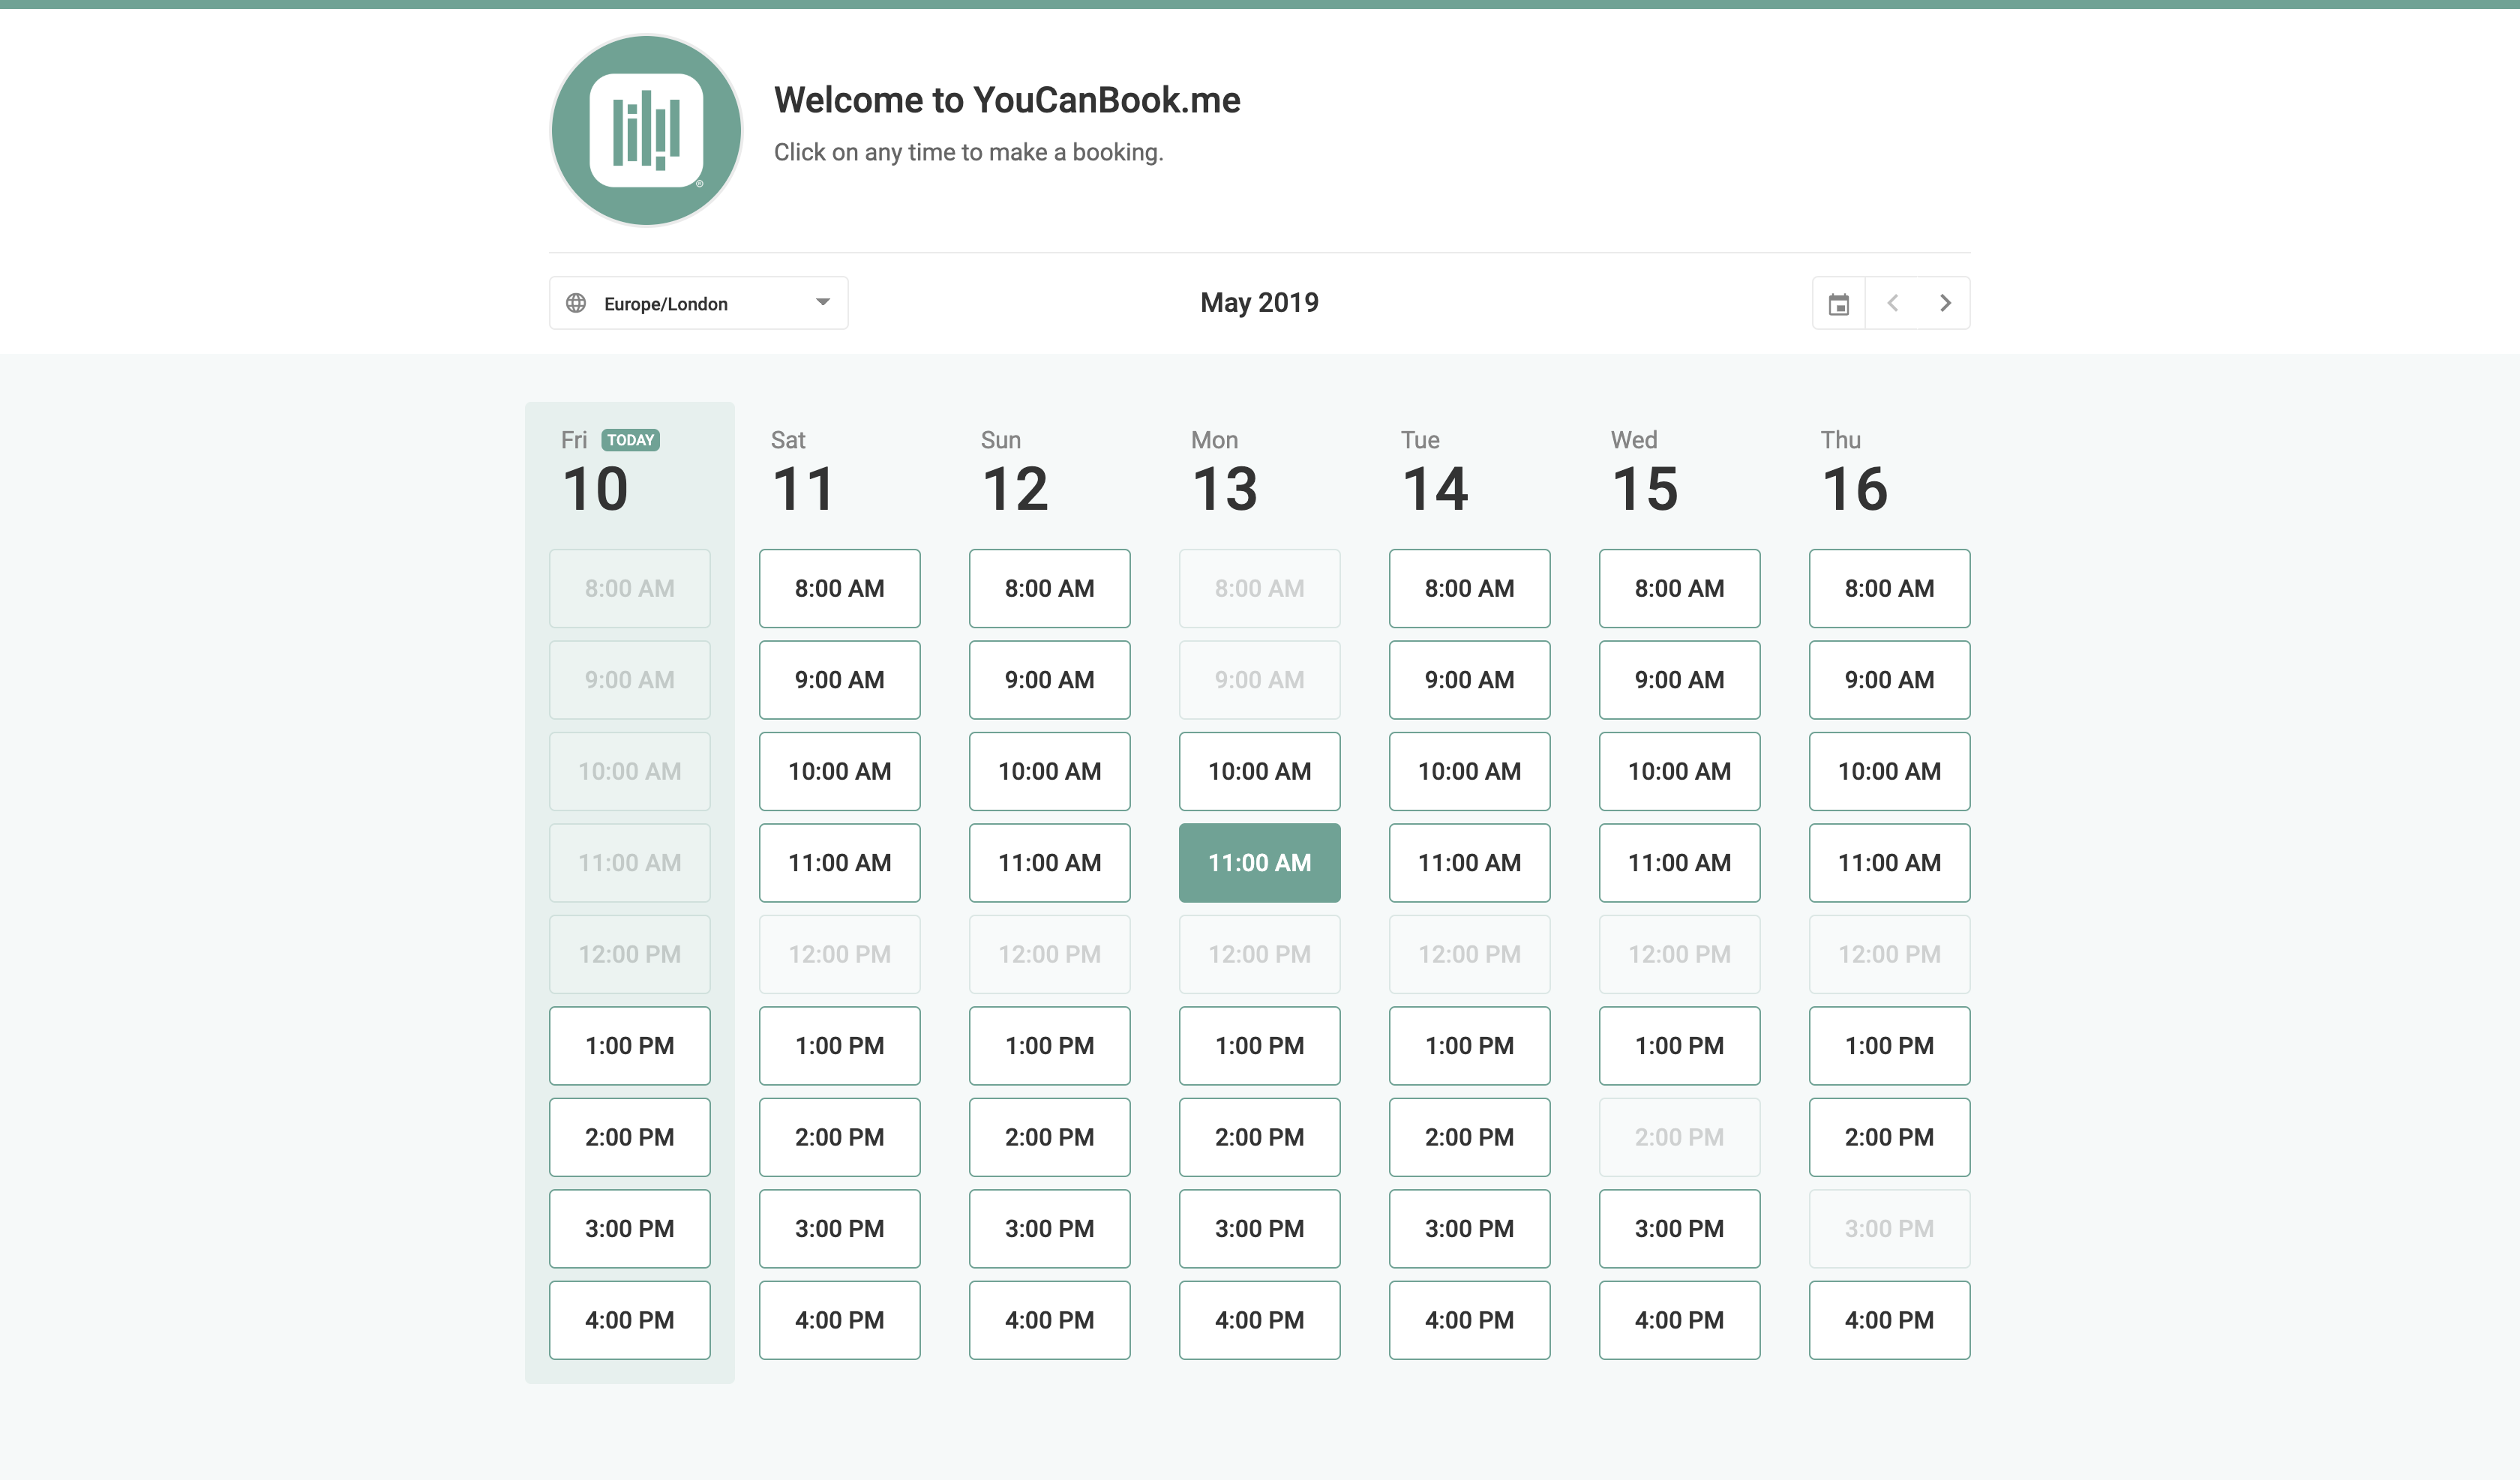Expand the Europe/London timezone dropdown arrow
Screen dimensions: 2520x1480
822,302
